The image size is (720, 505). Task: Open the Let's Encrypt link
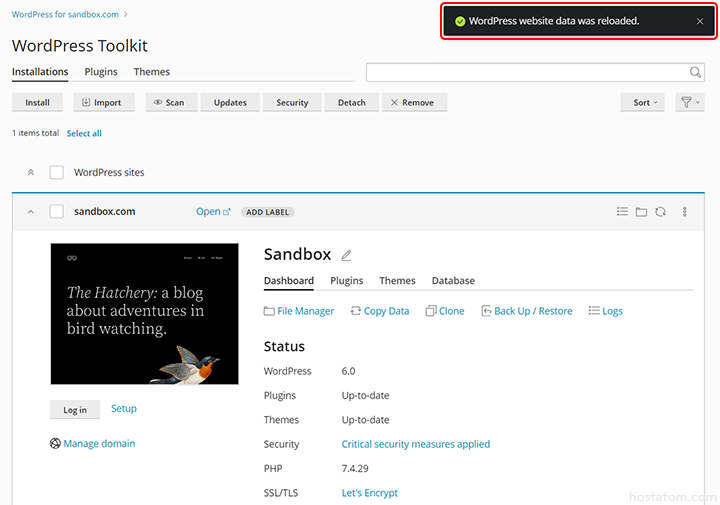tap(370, 493)
